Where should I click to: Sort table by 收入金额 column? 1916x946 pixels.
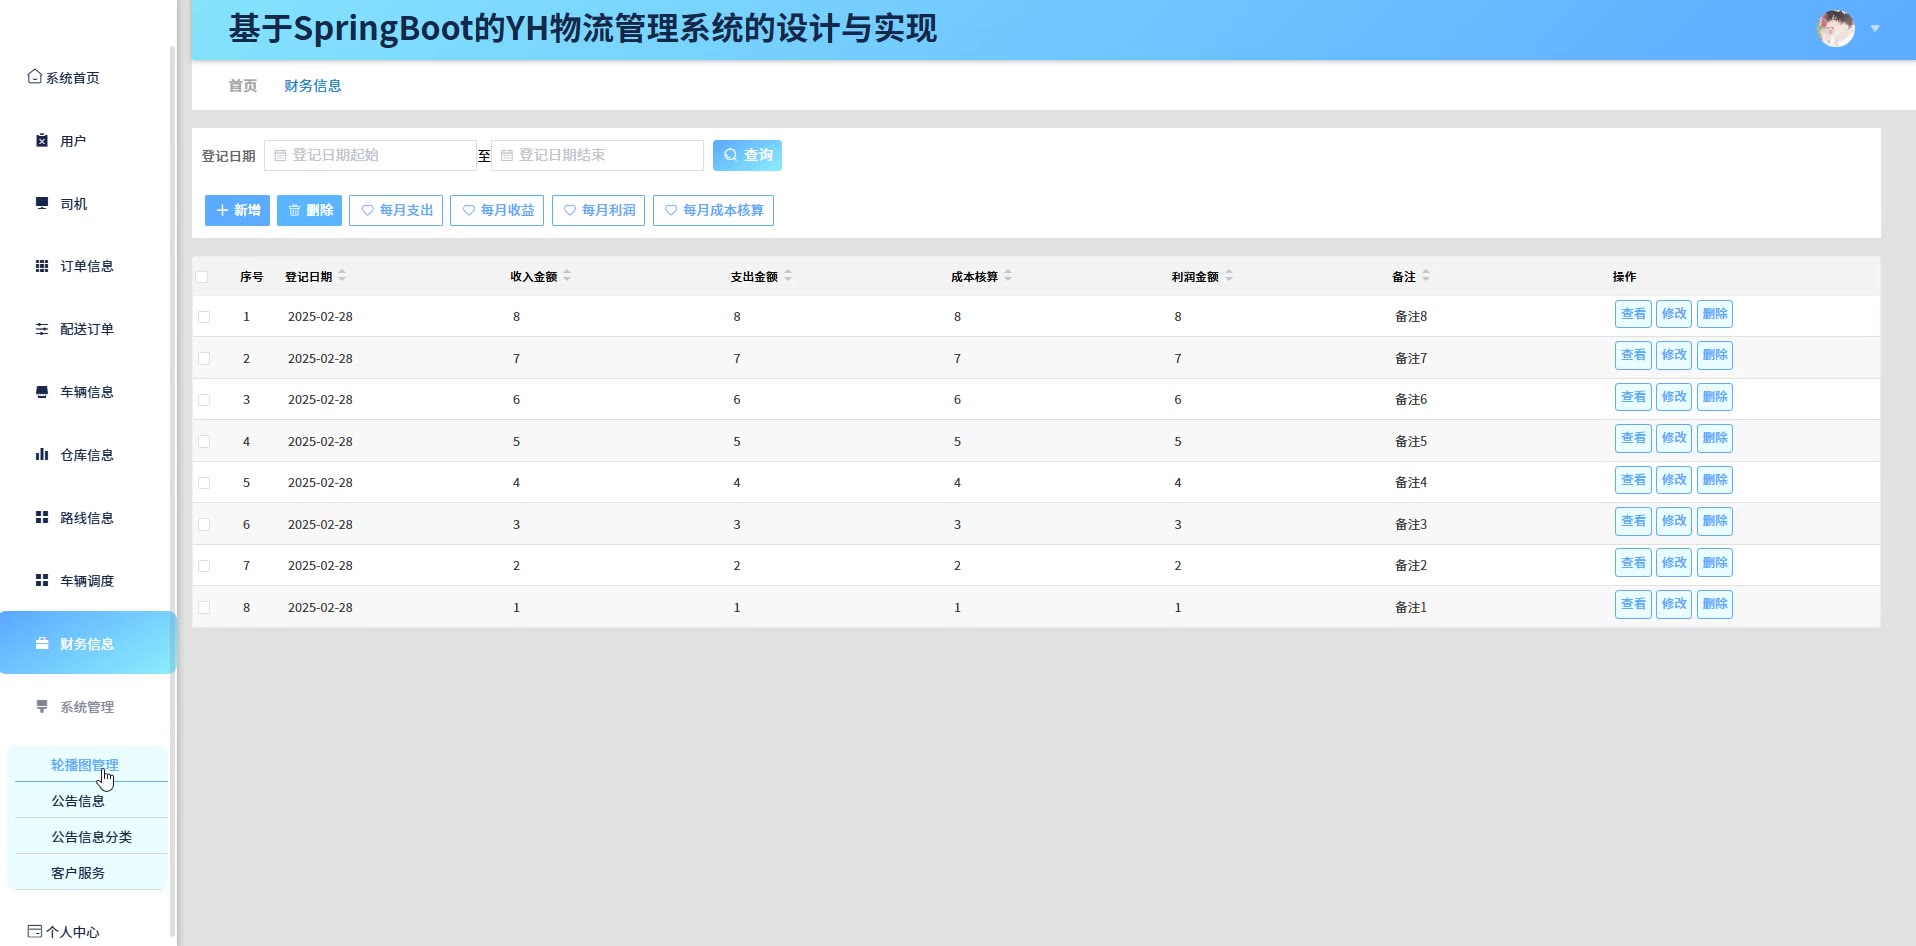pyautogui.click(x=567, y=276)
